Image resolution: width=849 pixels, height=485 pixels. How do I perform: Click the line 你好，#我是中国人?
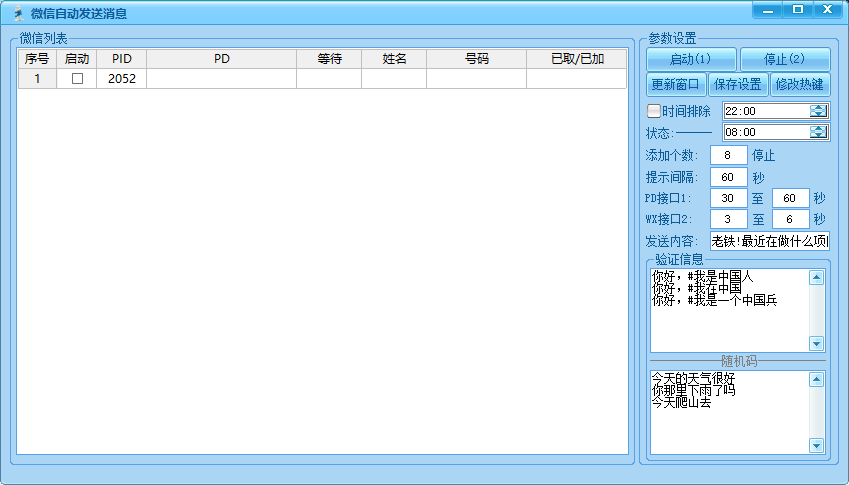tap(702, 276)
